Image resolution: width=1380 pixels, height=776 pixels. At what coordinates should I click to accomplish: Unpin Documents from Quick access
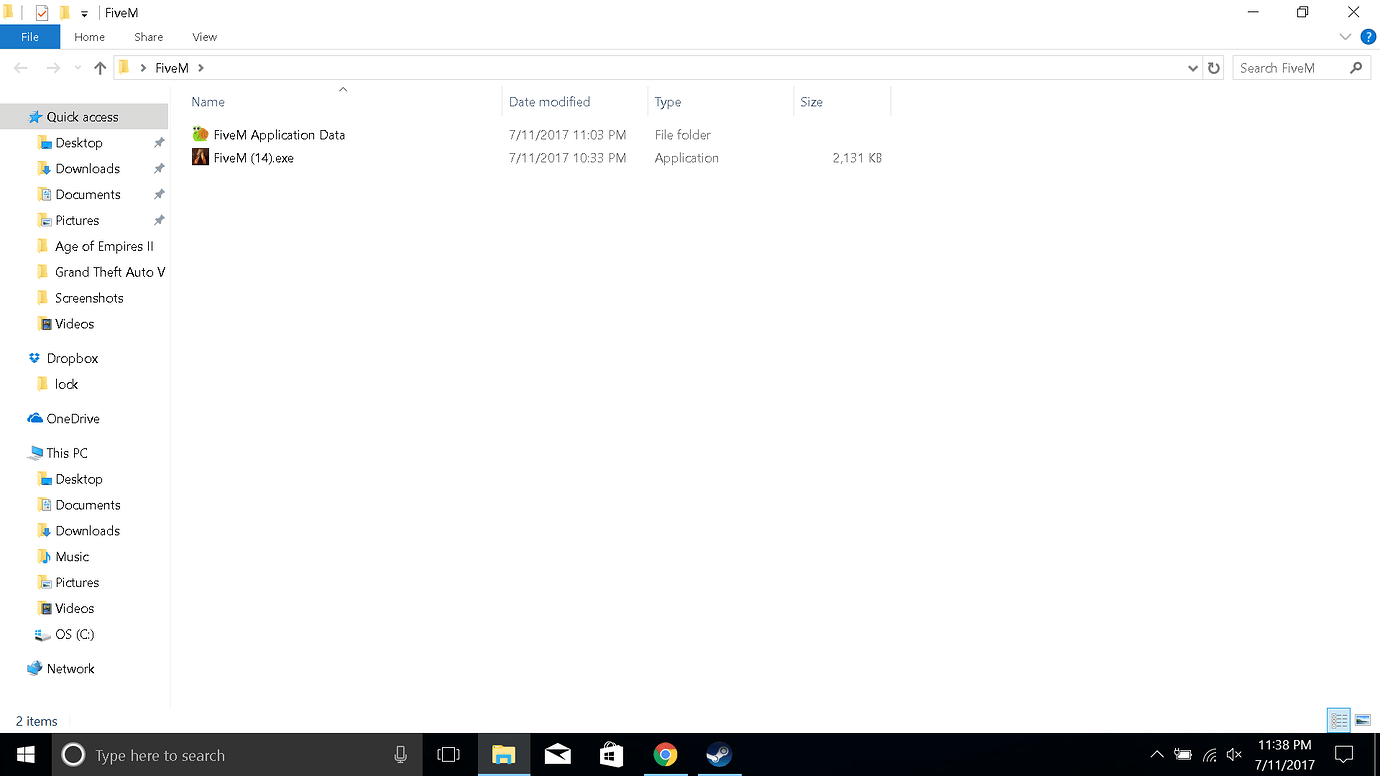pos(157,194)
